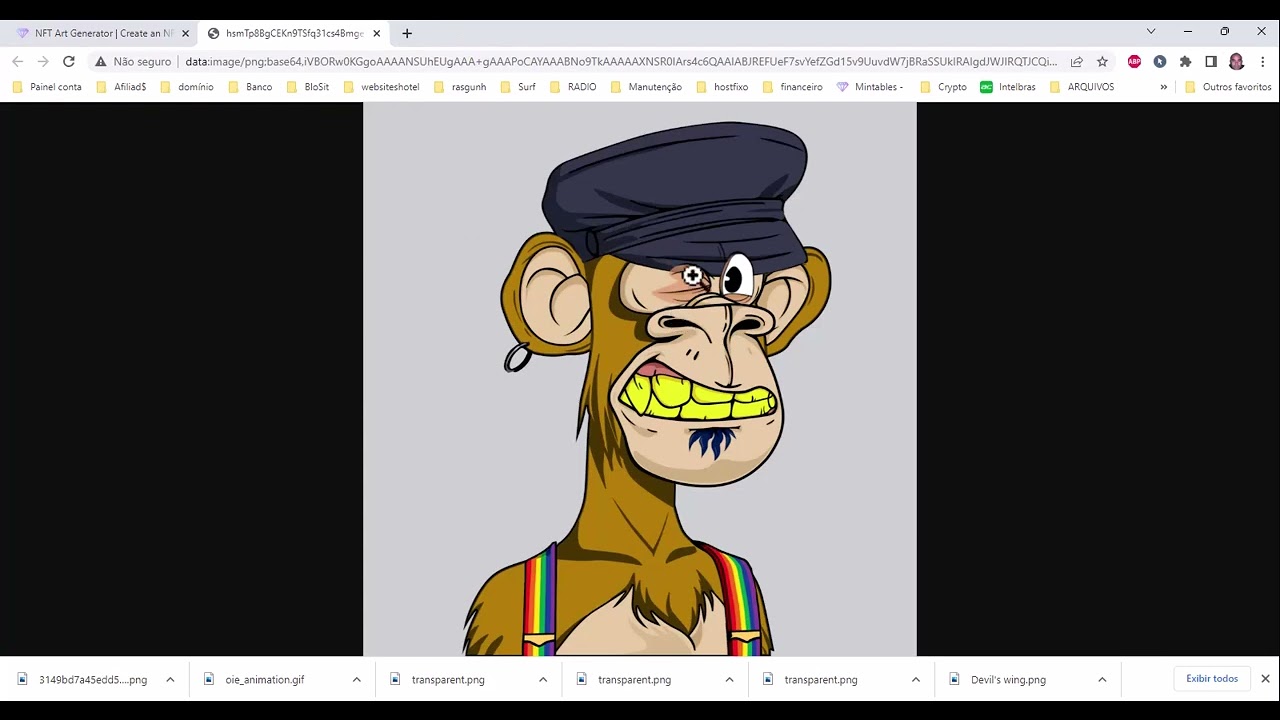Open the downloaded 3149bd7a45edd5....png file

coord(83,680)
